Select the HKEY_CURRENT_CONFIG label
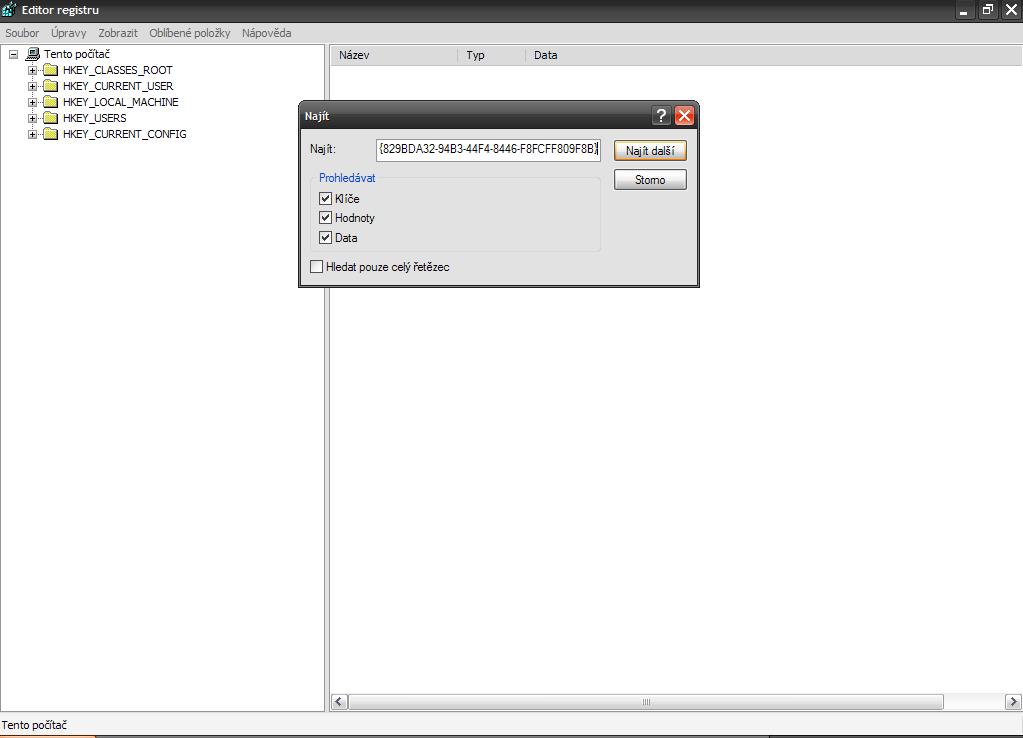This screenshot has width=1023, height=738. click(x=125, y=134)
